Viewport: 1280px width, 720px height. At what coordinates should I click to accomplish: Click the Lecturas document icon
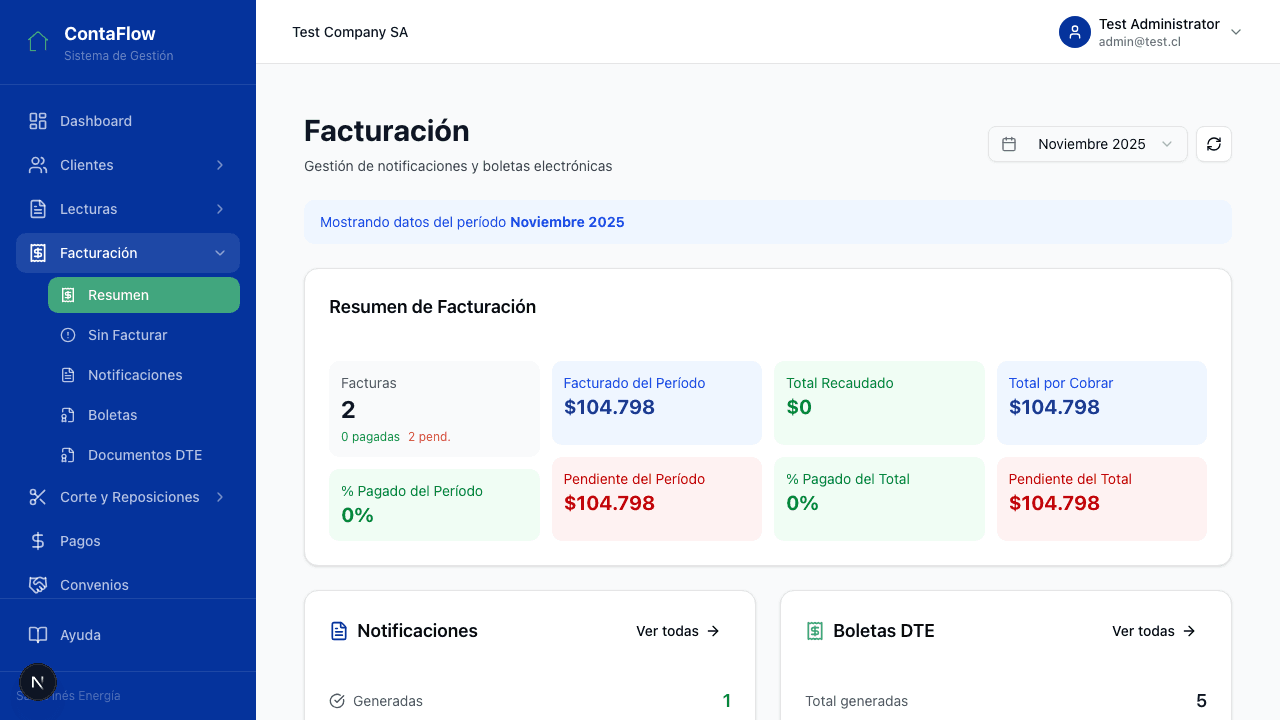38,209
